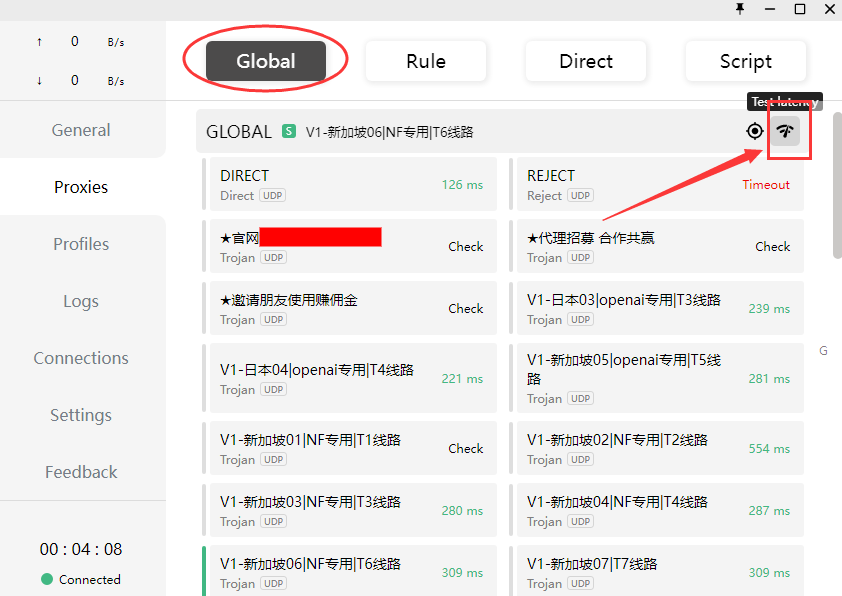Click the pin window icon
The height and width of the screenshot is (596, 842).
(740, 9)
